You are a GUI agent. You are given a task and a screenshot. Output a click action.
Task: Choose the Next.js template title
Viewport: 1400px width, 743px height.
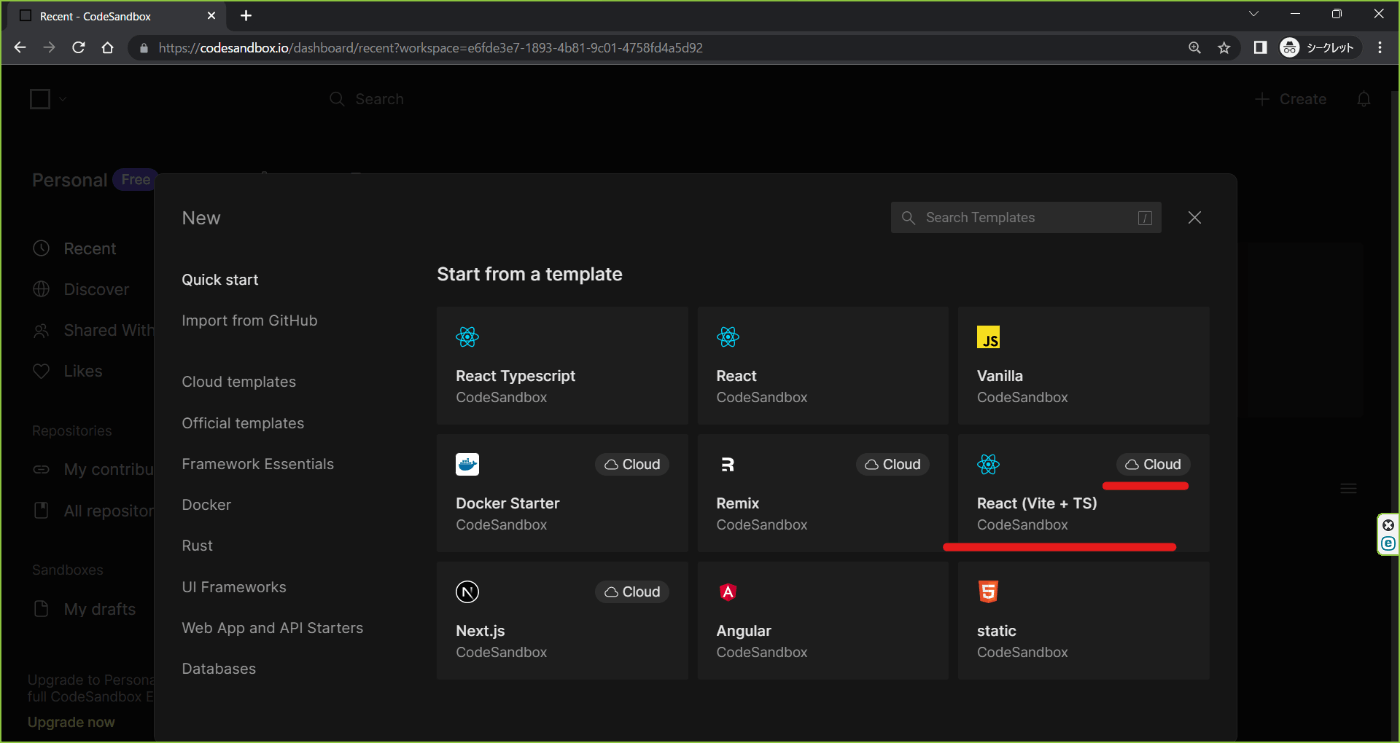coord(481,631)
